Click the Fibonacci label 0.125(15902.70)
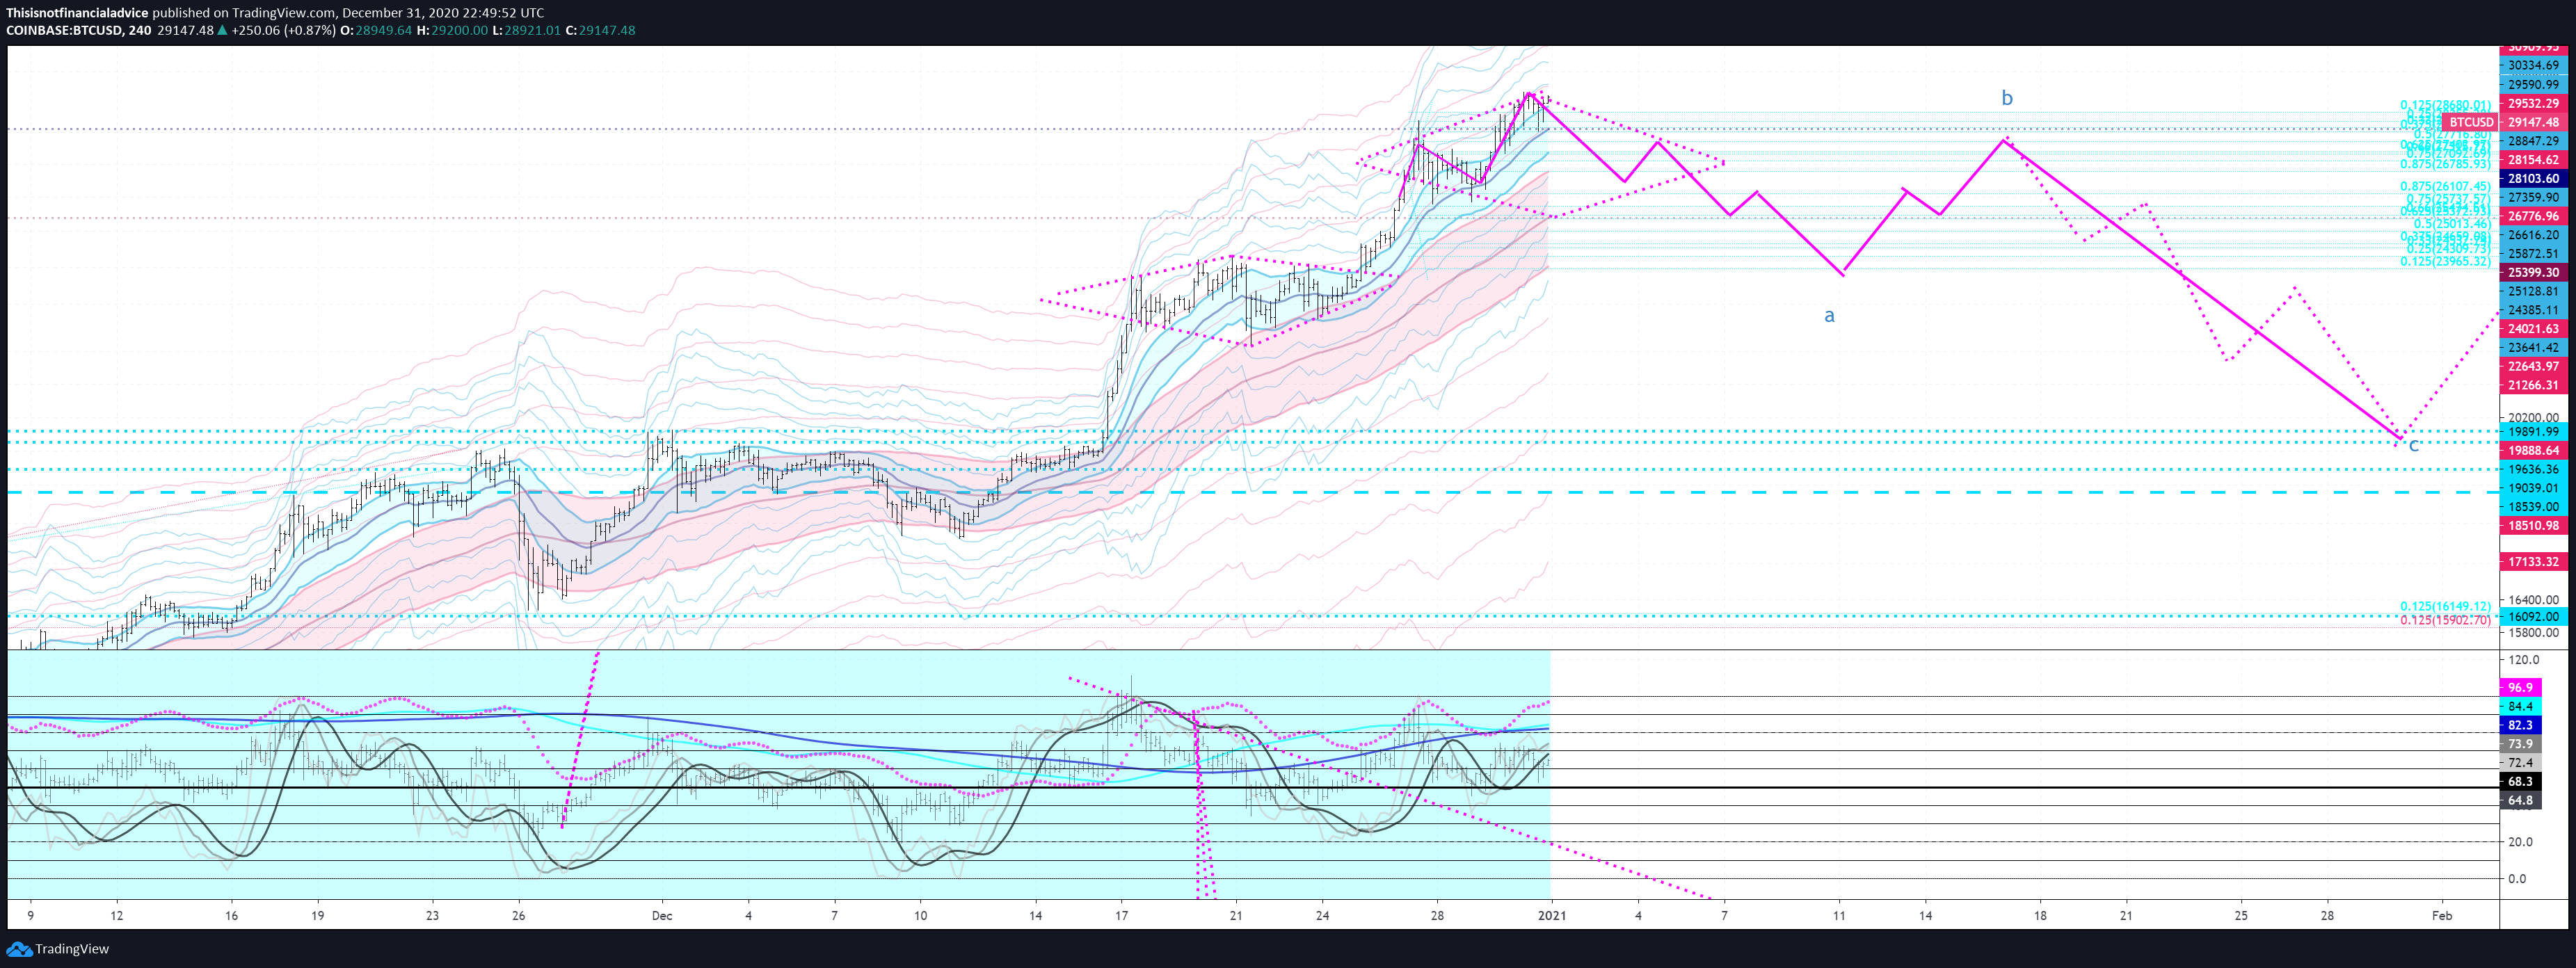2576x968 pixels. point(2446,620)
